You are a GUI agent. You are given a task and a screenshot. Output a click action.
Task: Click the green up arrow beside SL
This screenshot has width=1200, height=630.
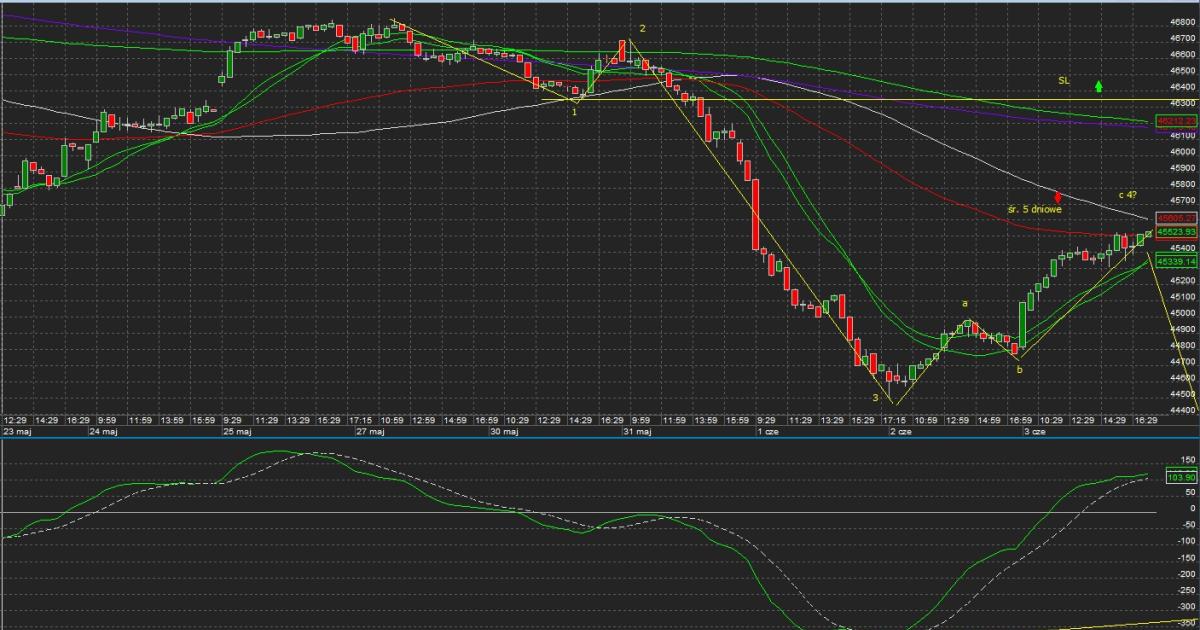tap(1098, 86)
